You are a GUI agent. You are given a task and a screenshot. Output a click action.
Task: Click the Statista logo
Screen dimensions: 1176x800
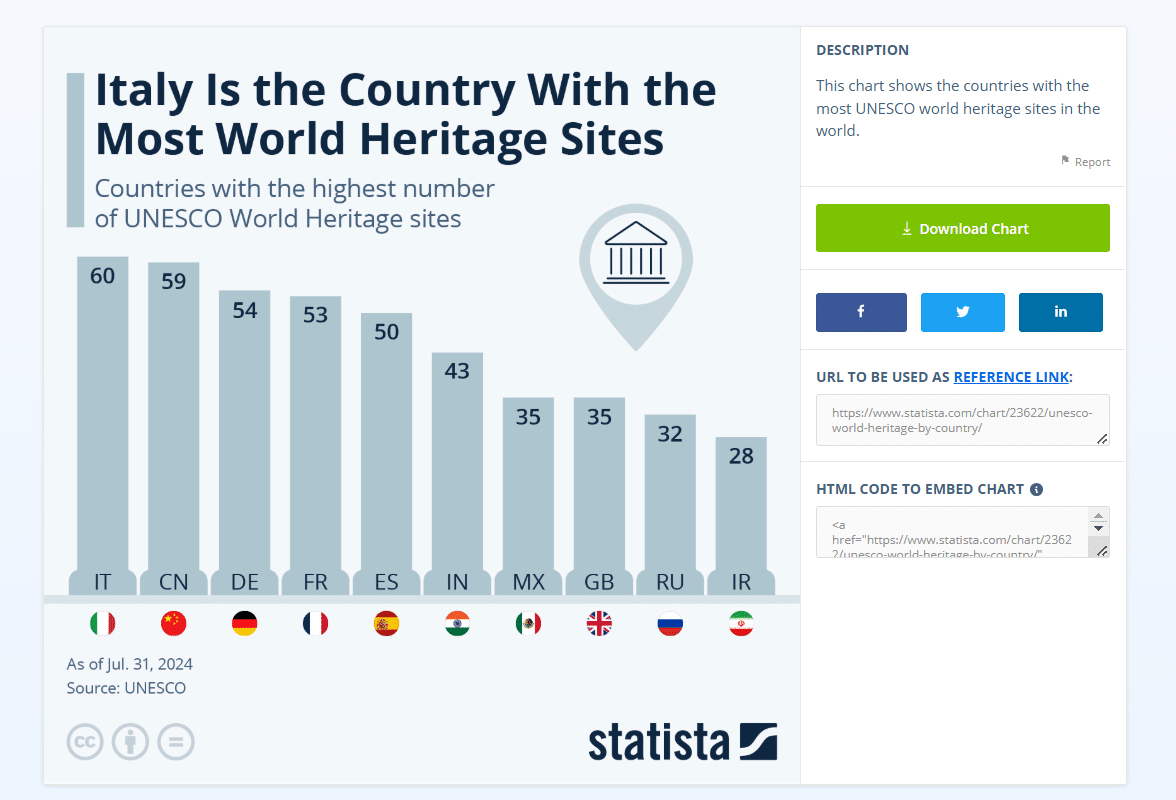(x=683, y=742)
